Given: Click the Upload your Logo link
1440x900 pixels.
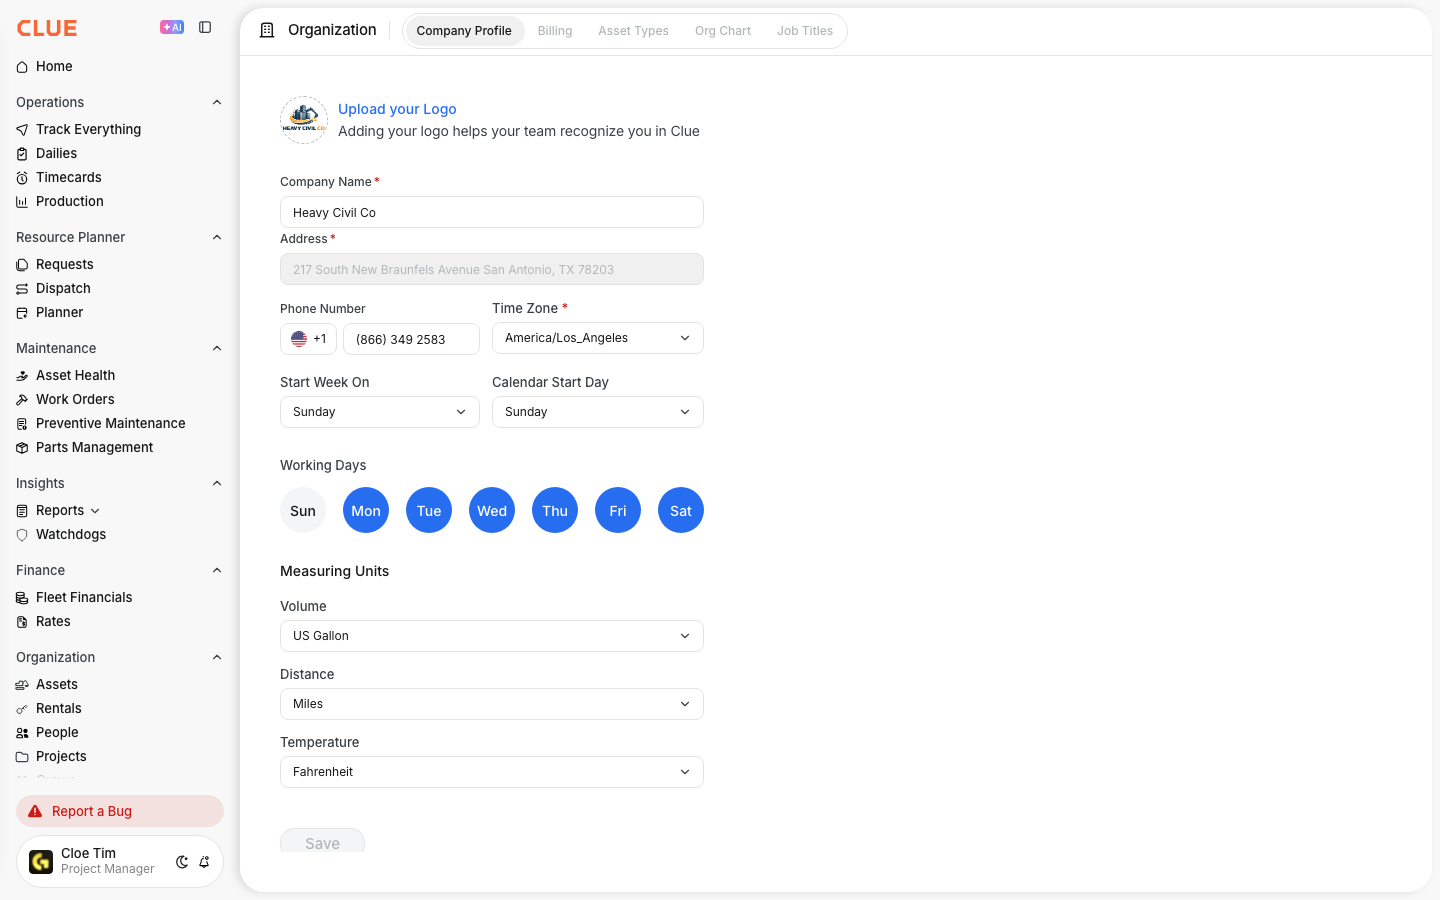Looking at the screenshot, I should point(397,109).
